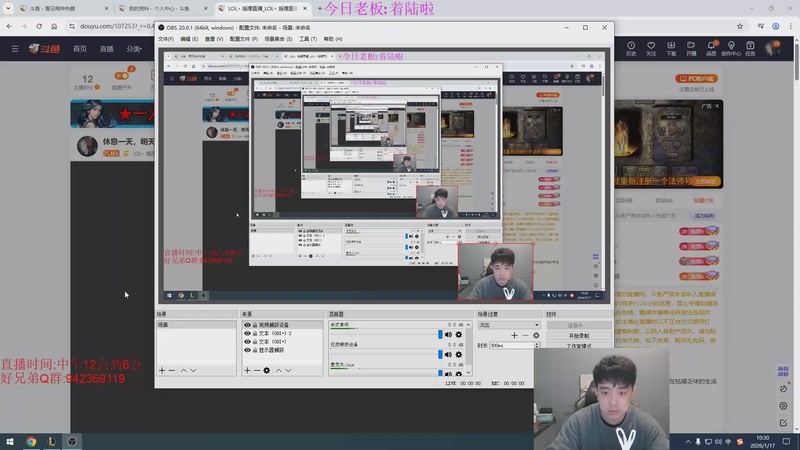Move selected scene down

click(193, 370)
